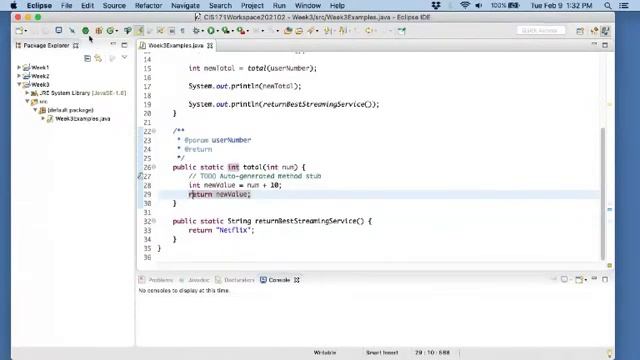Click the Debug bug toolbar icon
640x360 pixels.
coord(196,31)
